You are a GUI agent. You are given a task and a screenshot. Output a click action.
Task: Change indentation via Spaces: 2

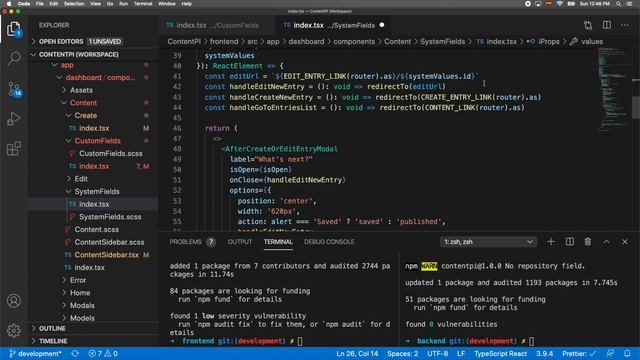point(402,353)
